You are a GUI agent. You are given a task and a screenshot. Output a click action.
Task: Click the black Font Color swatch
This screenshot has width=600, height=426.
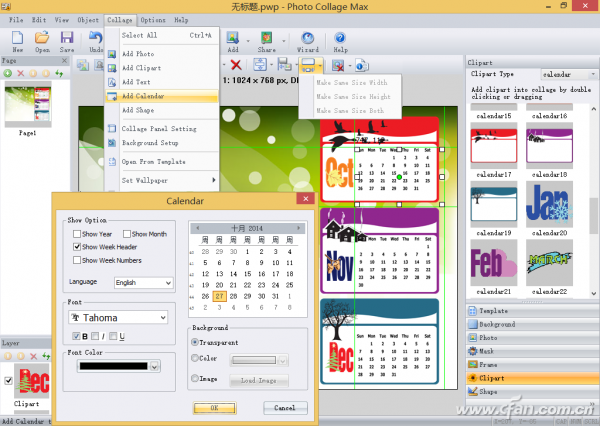[x=113, y=366]
